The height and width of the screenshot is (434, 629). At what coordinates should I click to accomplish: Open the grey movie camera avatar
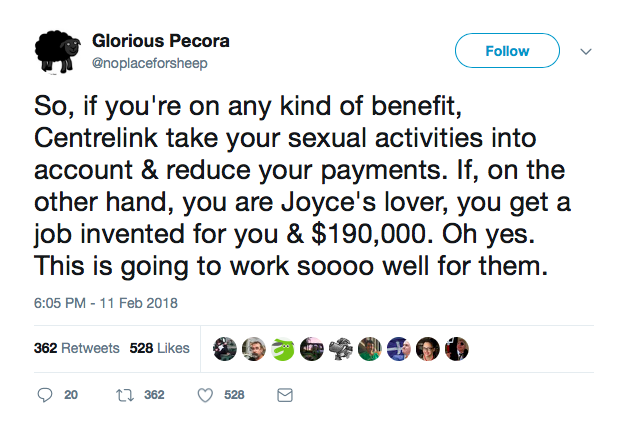pyautogui.click(x=341, y=349)
